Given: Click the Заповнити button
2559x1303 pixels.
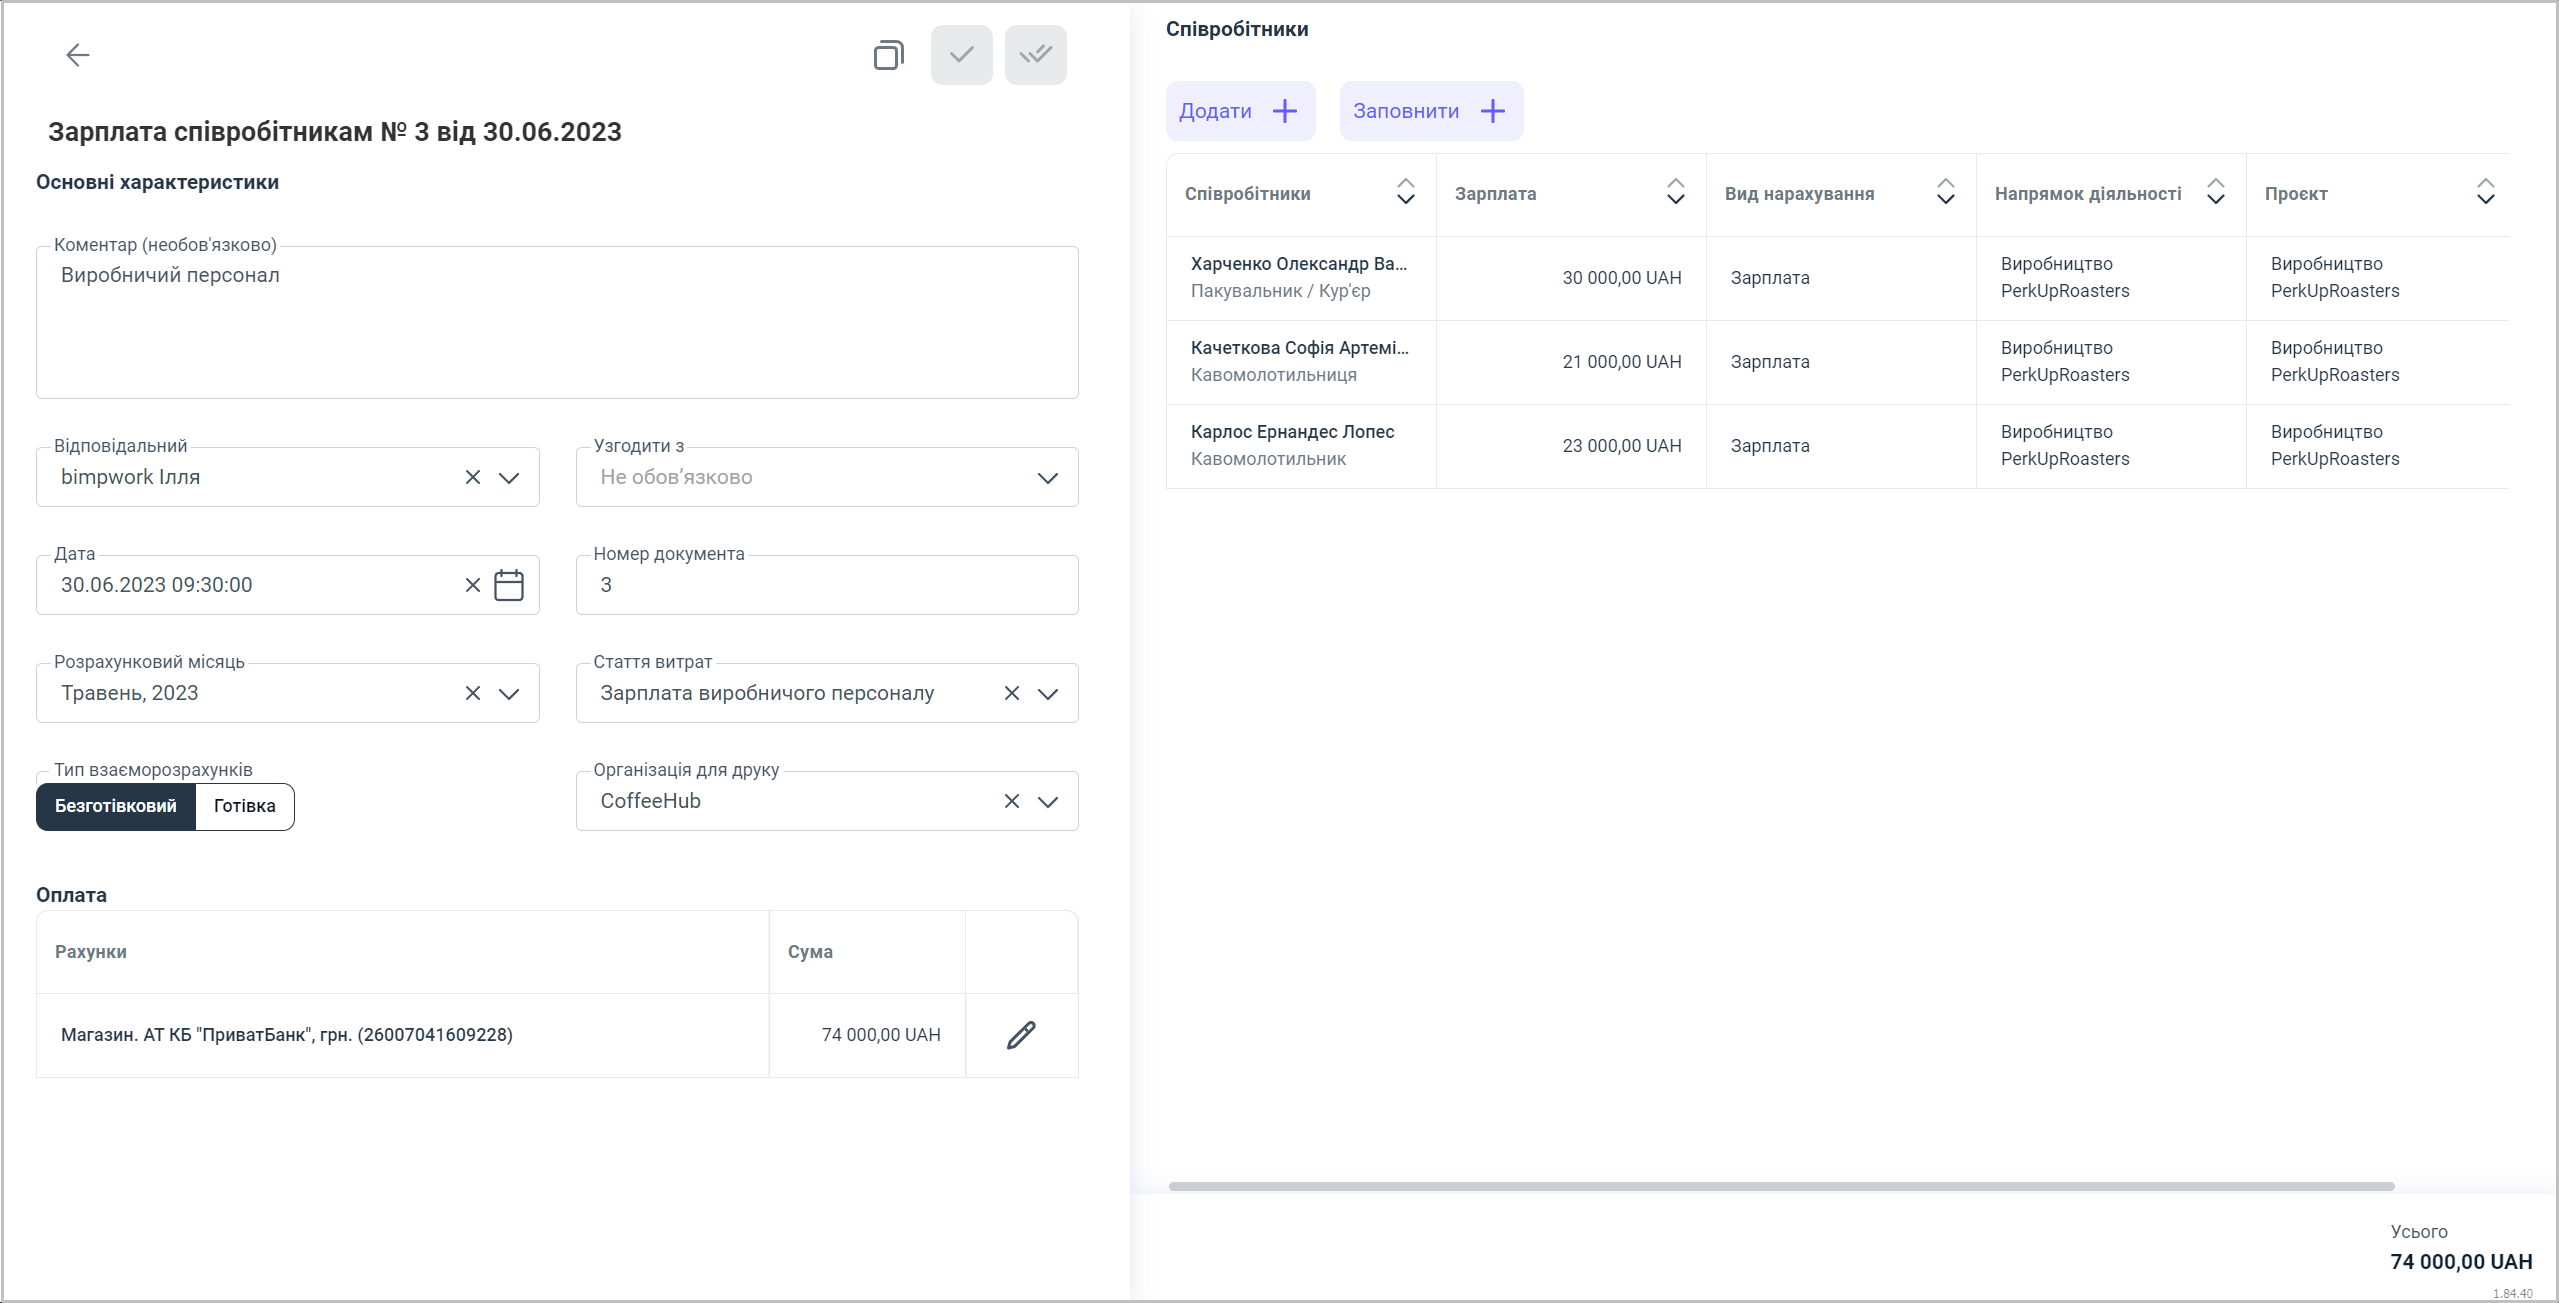Looking at the screenshot, I should 1431,111.
